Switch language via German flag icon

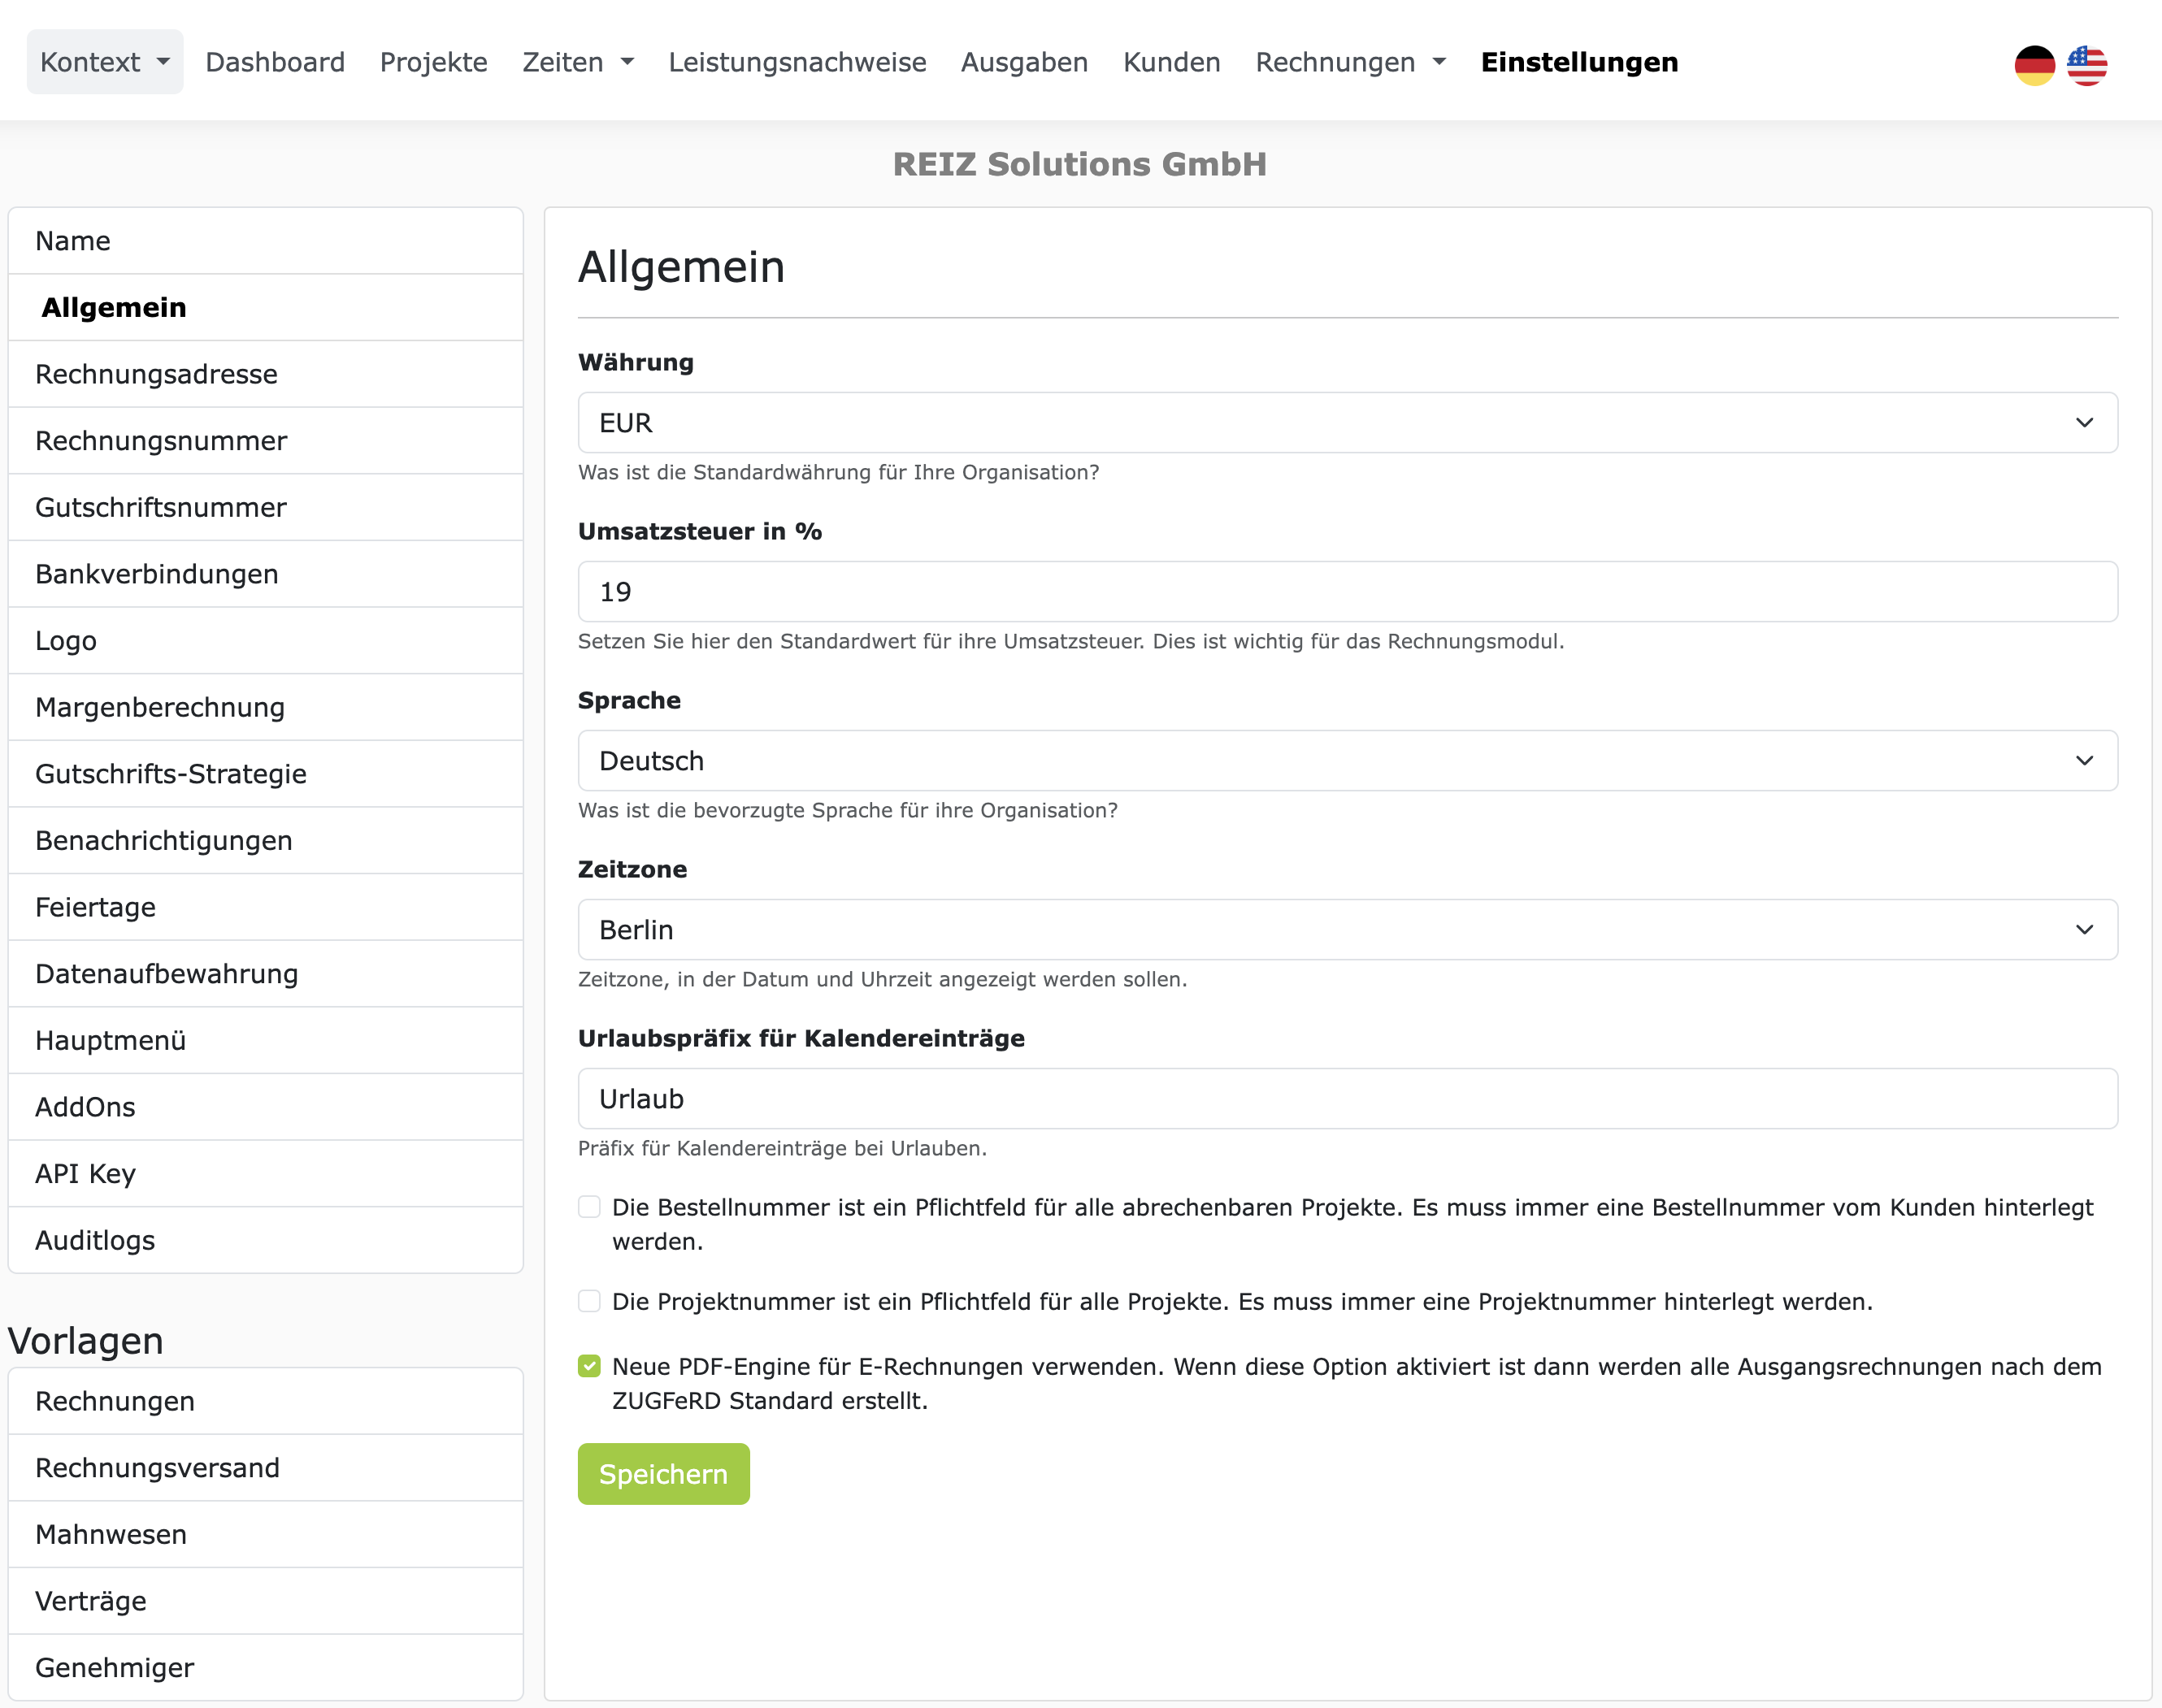(2034, 64)
